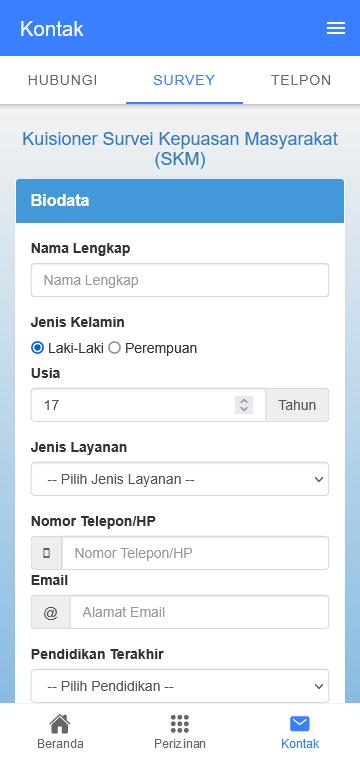Select the Laki-Laki radio button

[37, 348]
